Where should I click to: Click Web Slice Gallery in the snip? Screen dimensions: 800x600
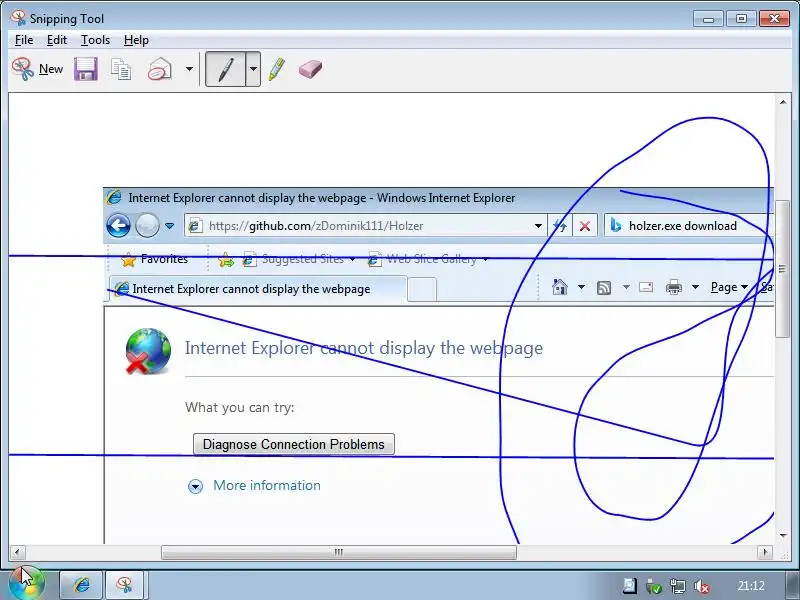coord(428,259)
